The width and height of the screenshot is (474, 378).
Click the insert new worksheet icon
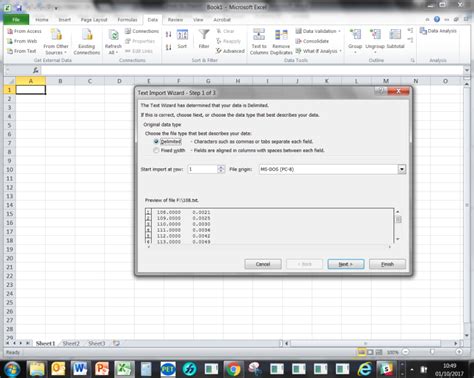point(116,343)
